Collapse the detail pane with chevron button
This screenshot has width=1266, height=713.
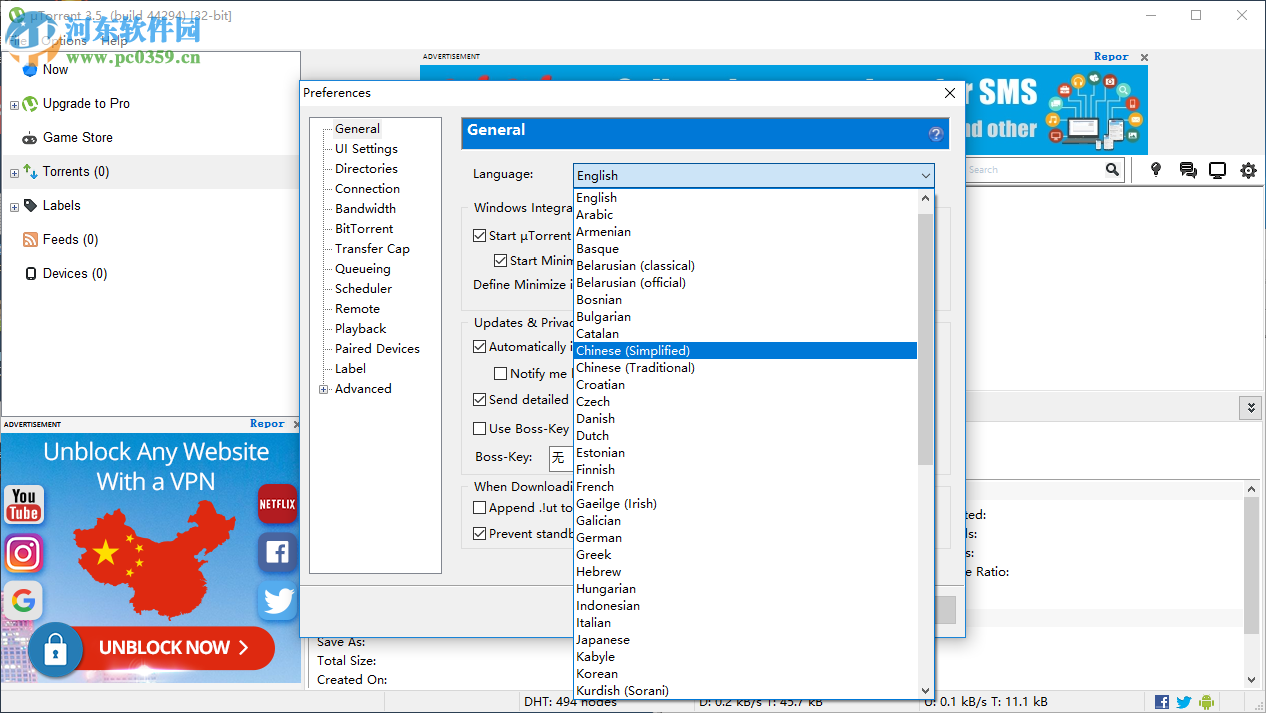(x=1249, y=407)
